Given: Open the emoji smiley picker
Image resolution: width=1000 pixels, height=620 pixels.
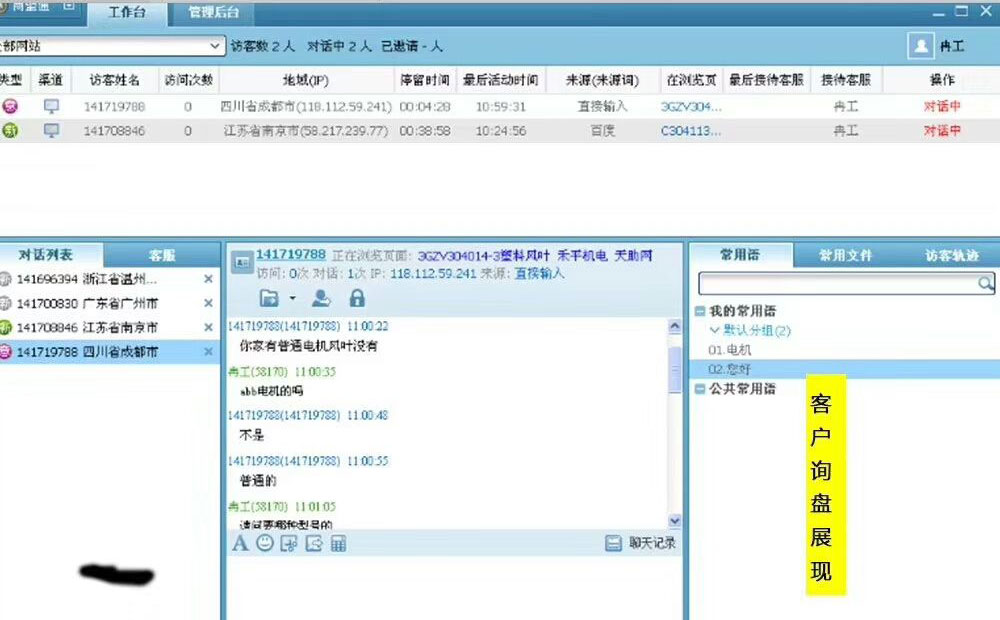Looking at the screenshot, I should [265, 543].
